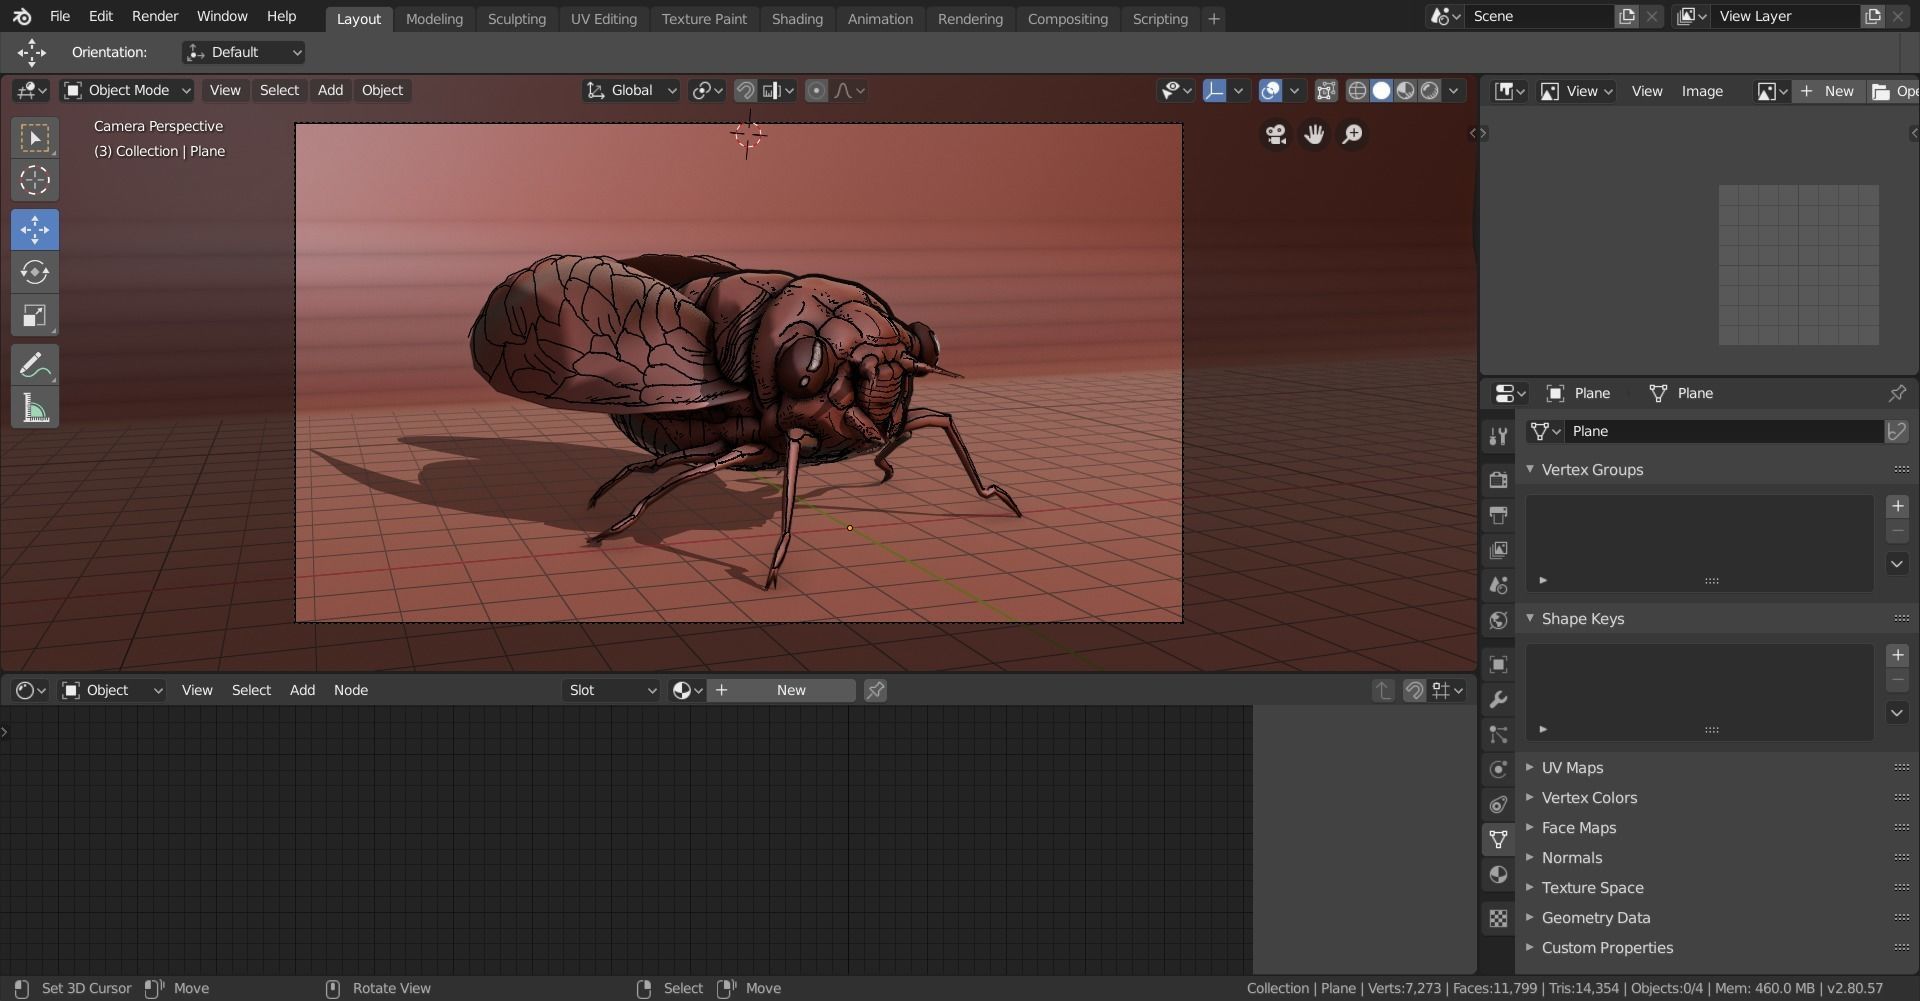Image resolution: width=1920 pixels, height=1001 pixels.
Task: Select the Measure tool
Action: point(35,408)
